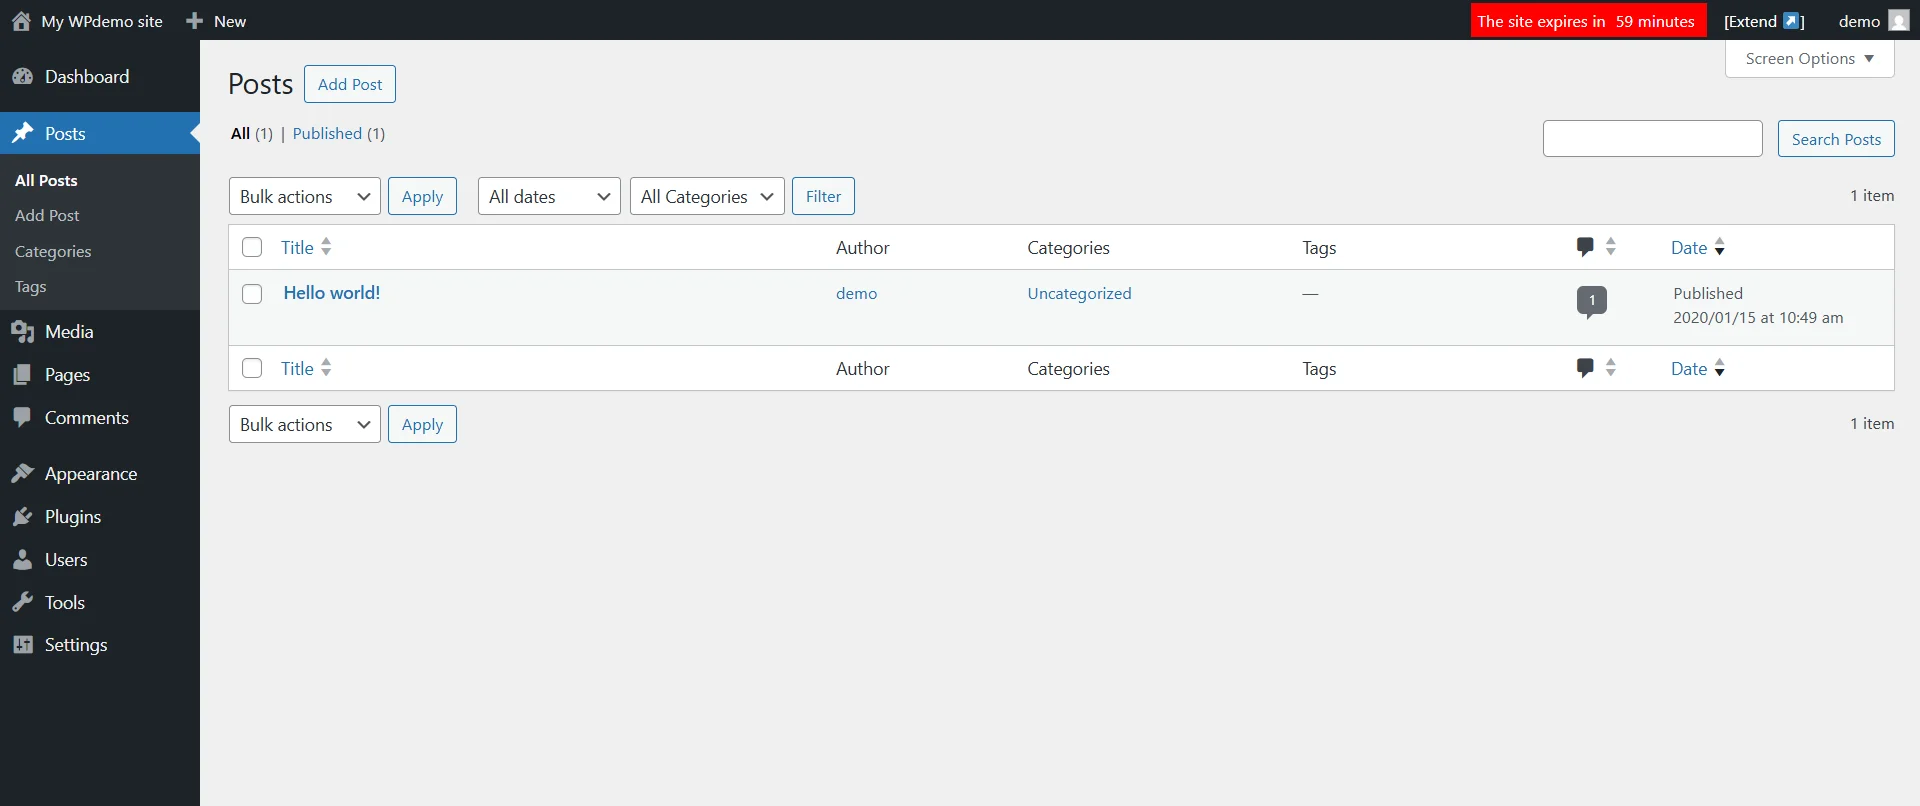Click the Media icon in sidebar
Screen dimensions: 1920x806
22,332
